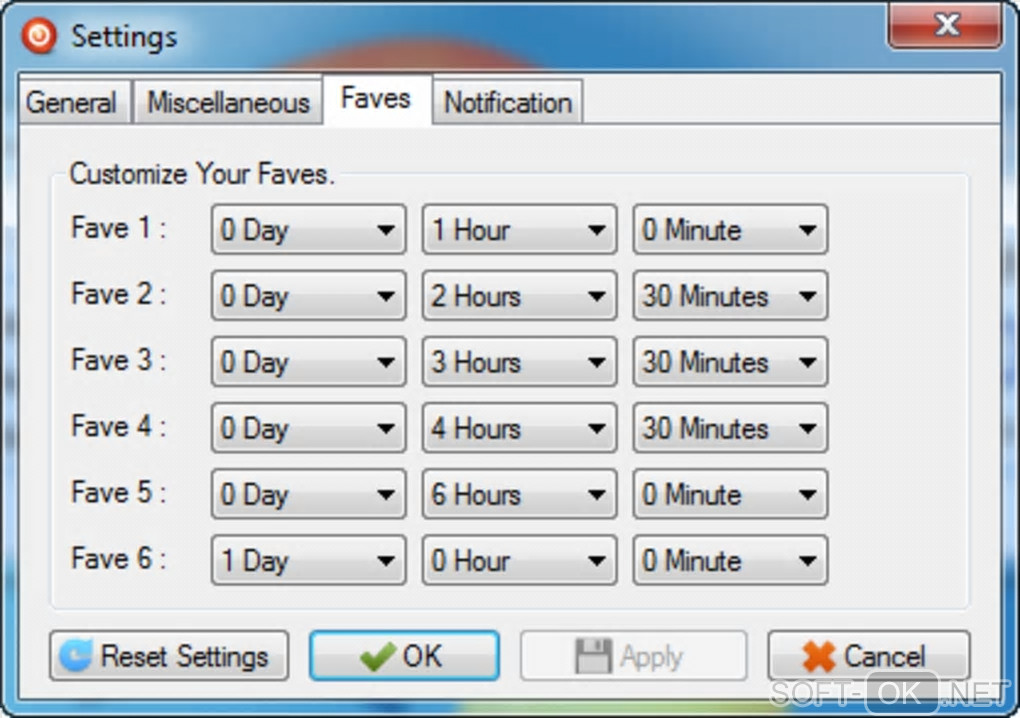The image size is (1020, 718).
Task: Open Fave 2 minutes dropdown showing 30 Minutes
Action: (x=730, y=296)
